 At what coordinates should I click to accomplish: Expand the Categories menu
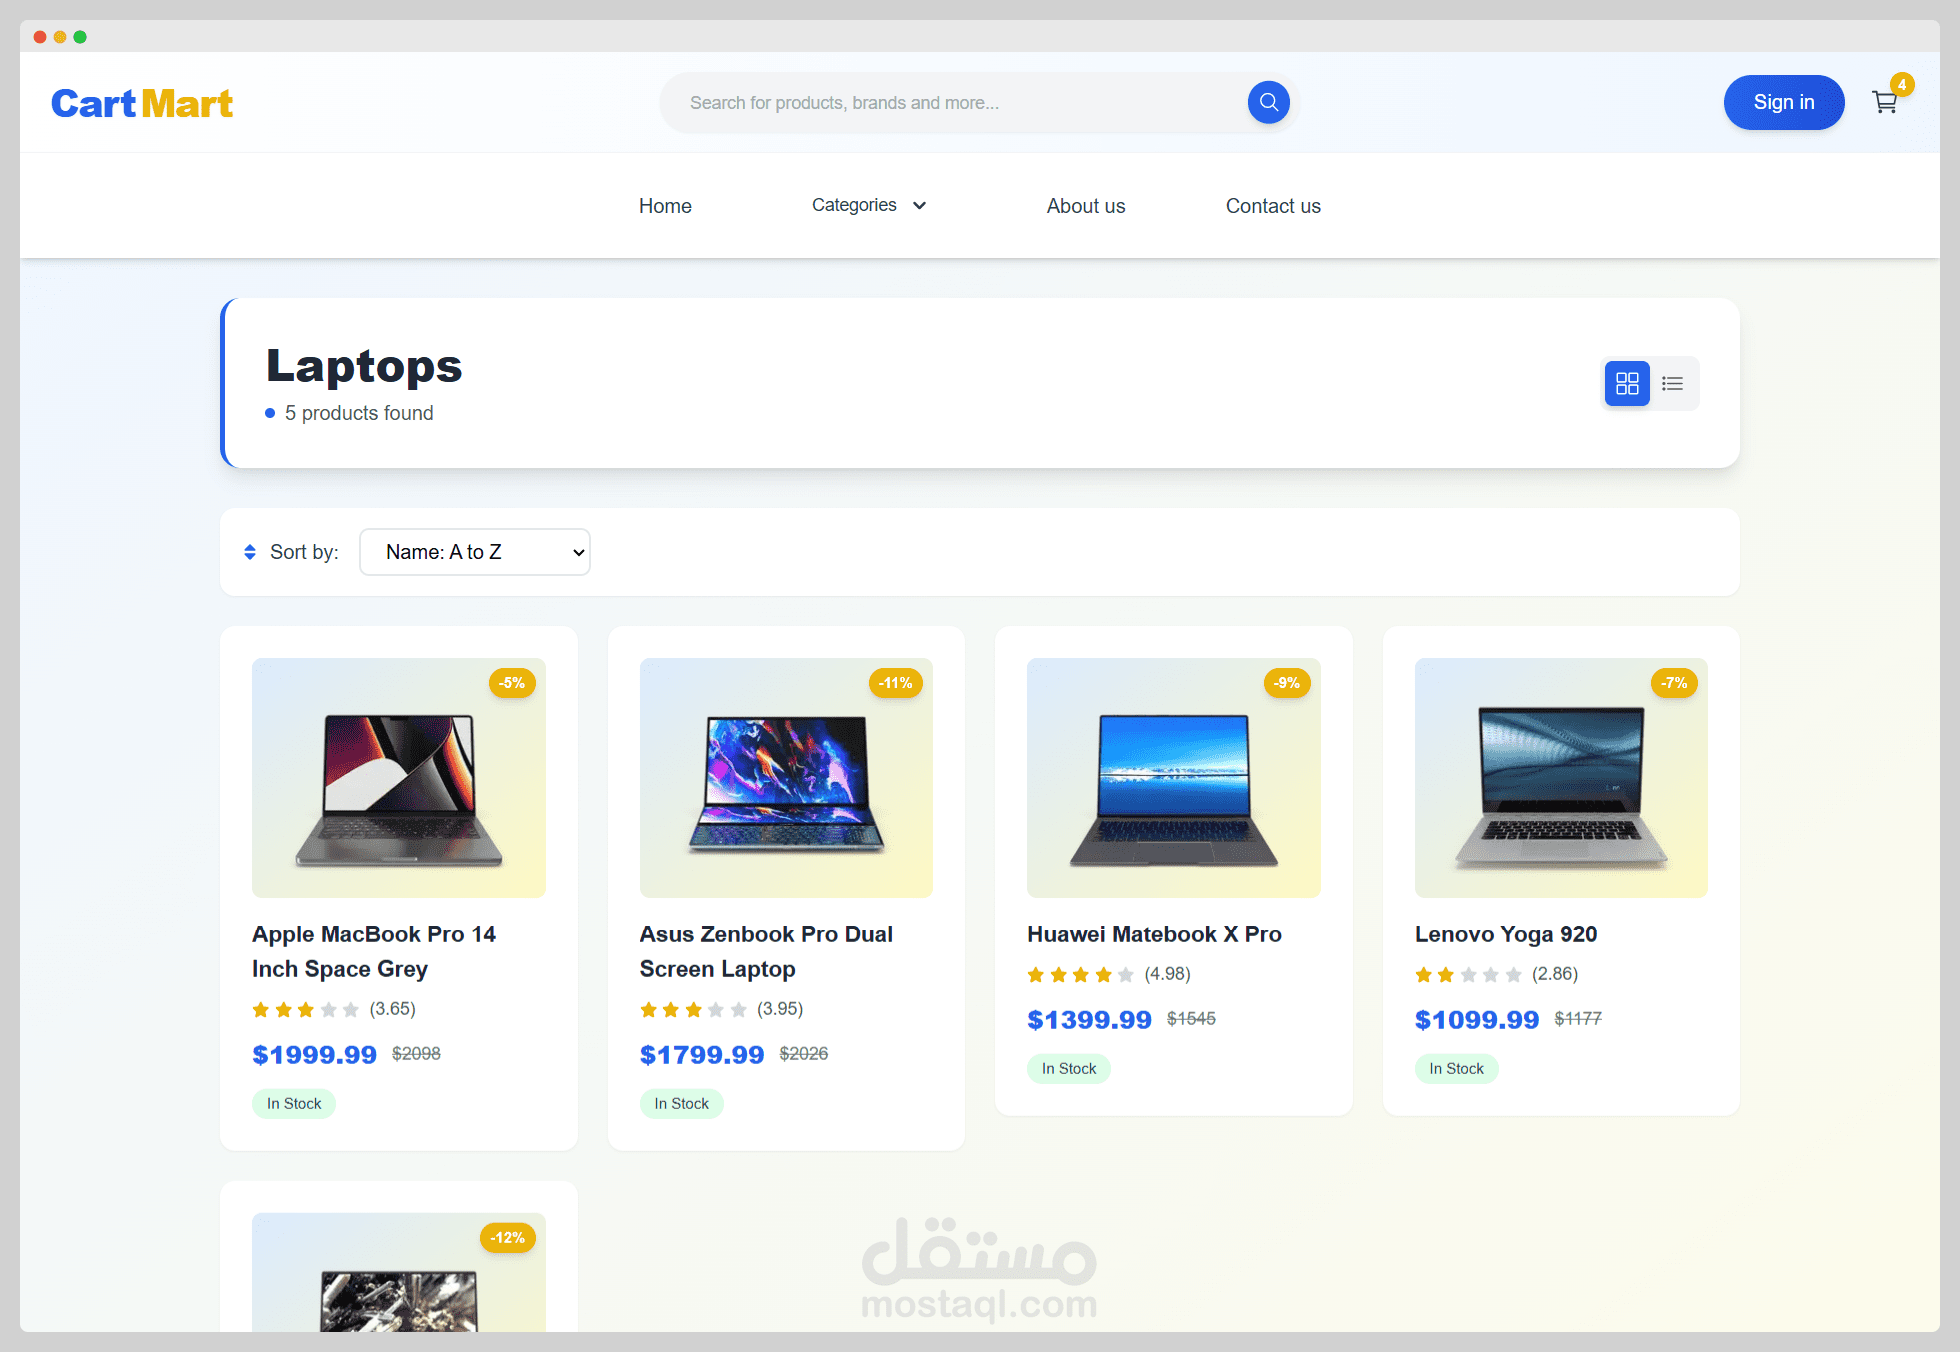[869, 205]
